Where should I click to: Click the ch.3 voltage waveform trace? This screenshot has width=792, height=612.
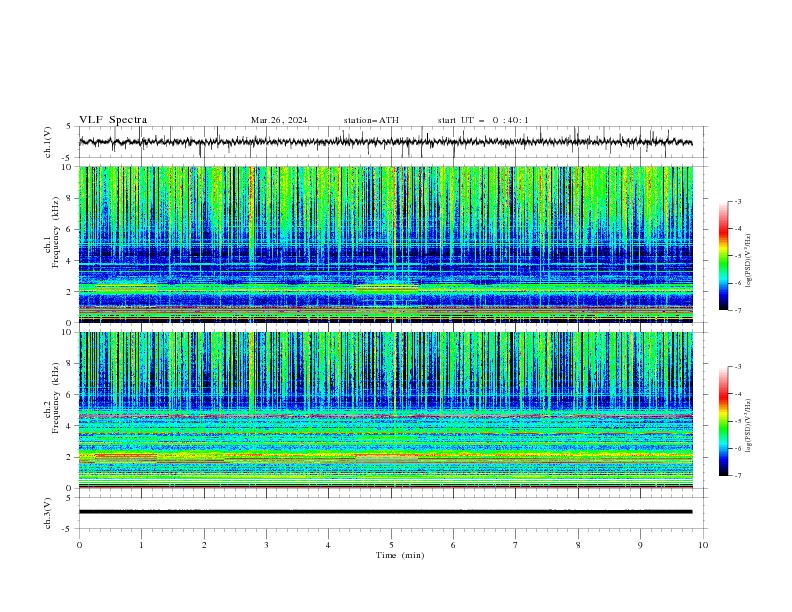(x=385, y=512)
